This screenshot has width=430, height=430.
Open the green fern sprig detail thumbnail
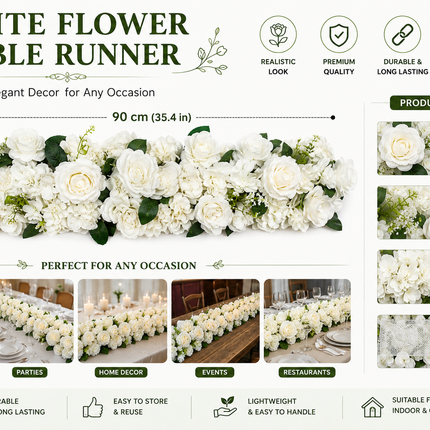pyautogui.click(x=404, y=212)
